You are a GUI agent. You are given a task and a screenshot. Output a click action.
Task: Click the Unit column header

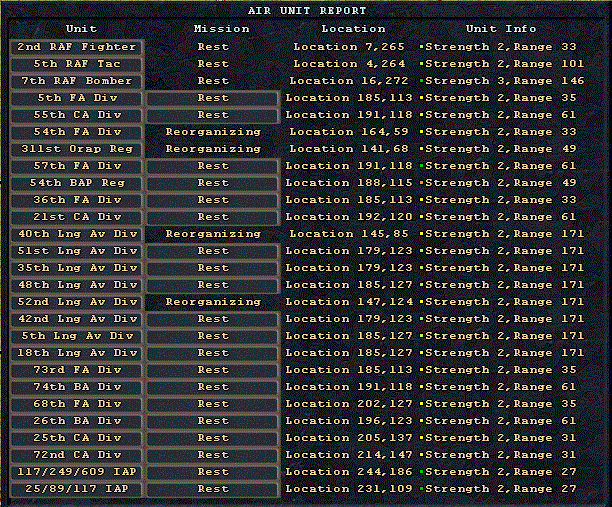click(x=81, y=29)
